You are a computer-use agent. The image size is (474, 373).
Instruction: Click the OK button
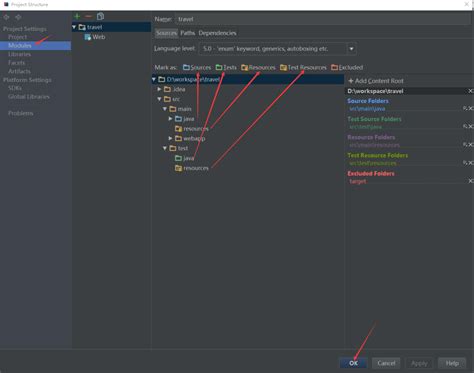click(x=353, y=363)
